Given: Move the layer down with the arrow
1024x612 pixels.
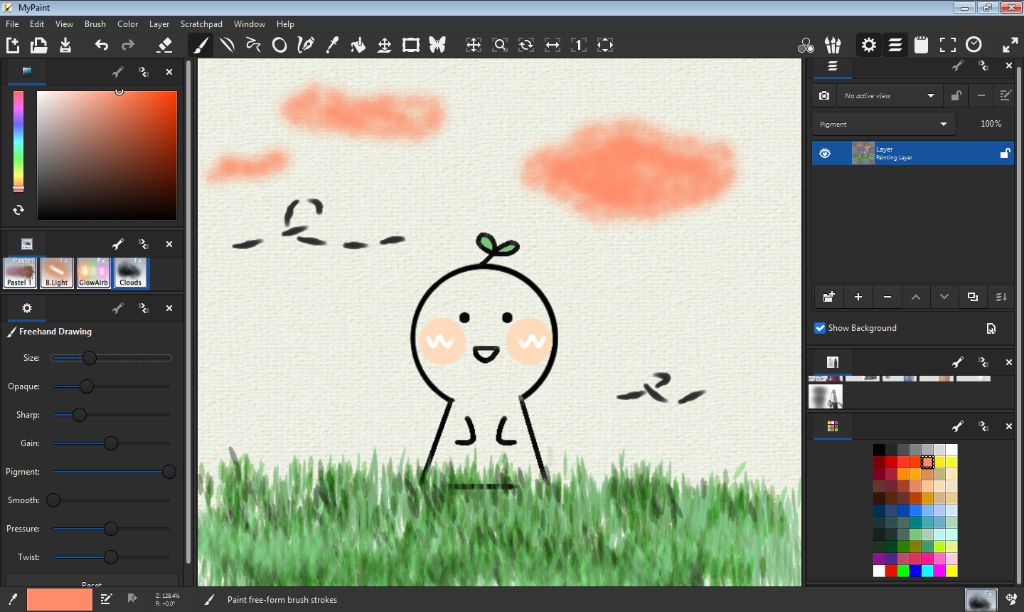Looking at the screenshot, I should pyautogui.click(x=944, y=297).
